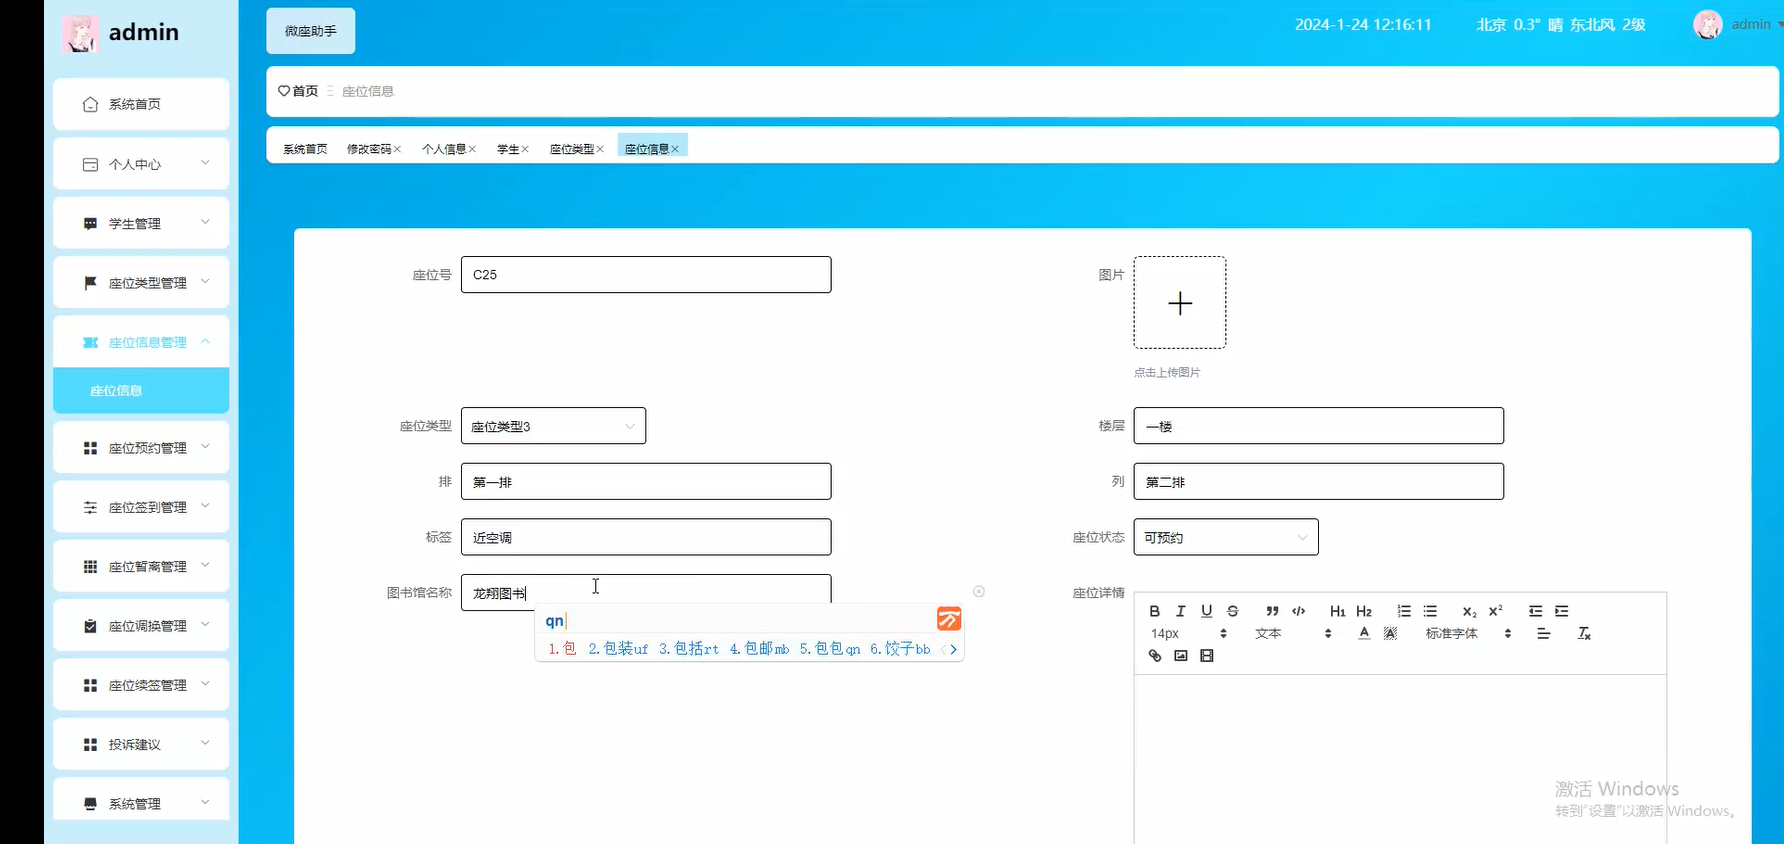Expand the 座位续签管理 sidebar menu

[141, 685]
